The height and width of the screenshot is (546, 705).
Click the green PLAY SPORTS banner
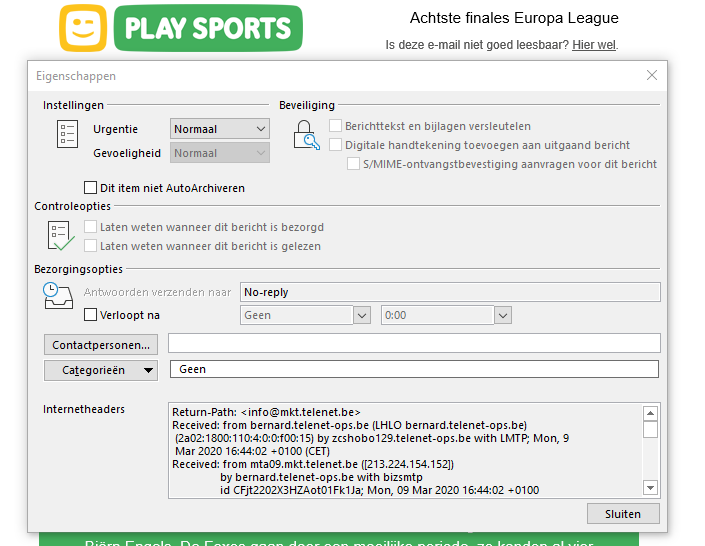point(207,28)
